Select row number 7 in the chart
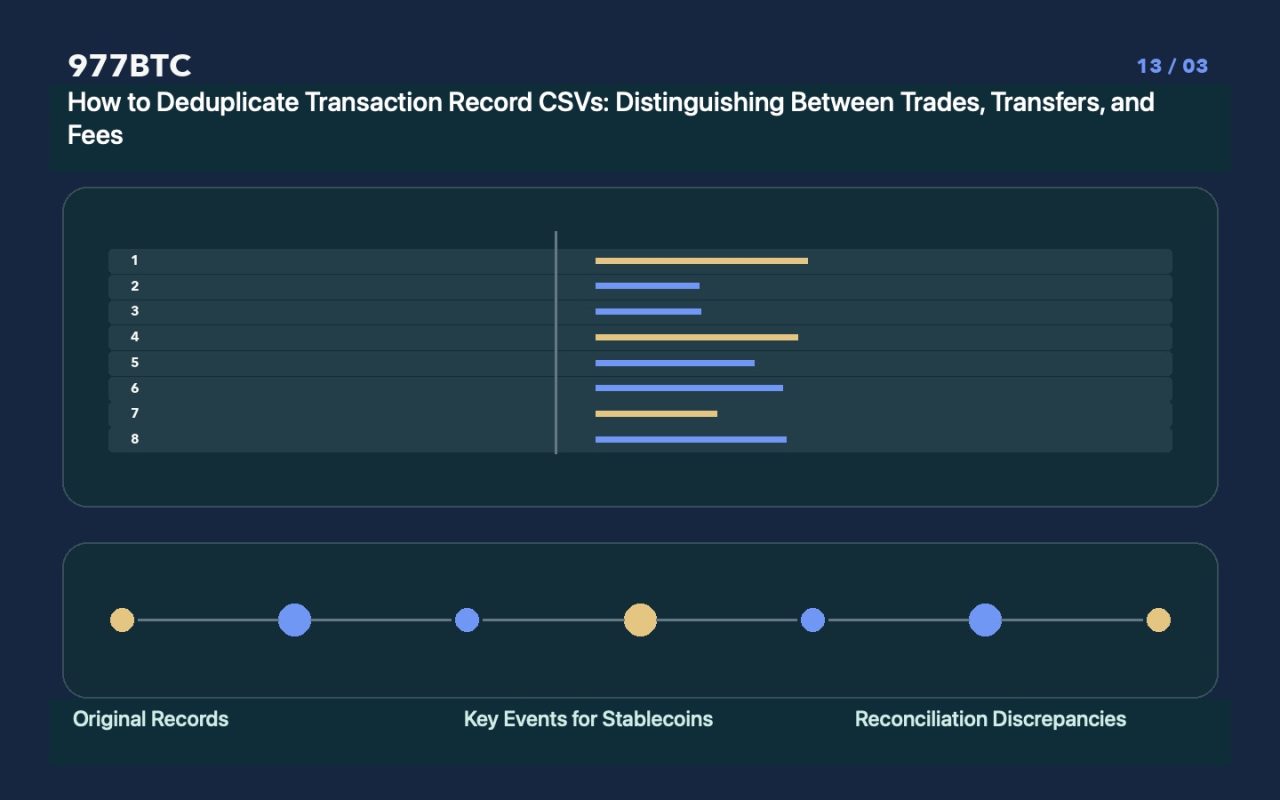 [640, 414]
